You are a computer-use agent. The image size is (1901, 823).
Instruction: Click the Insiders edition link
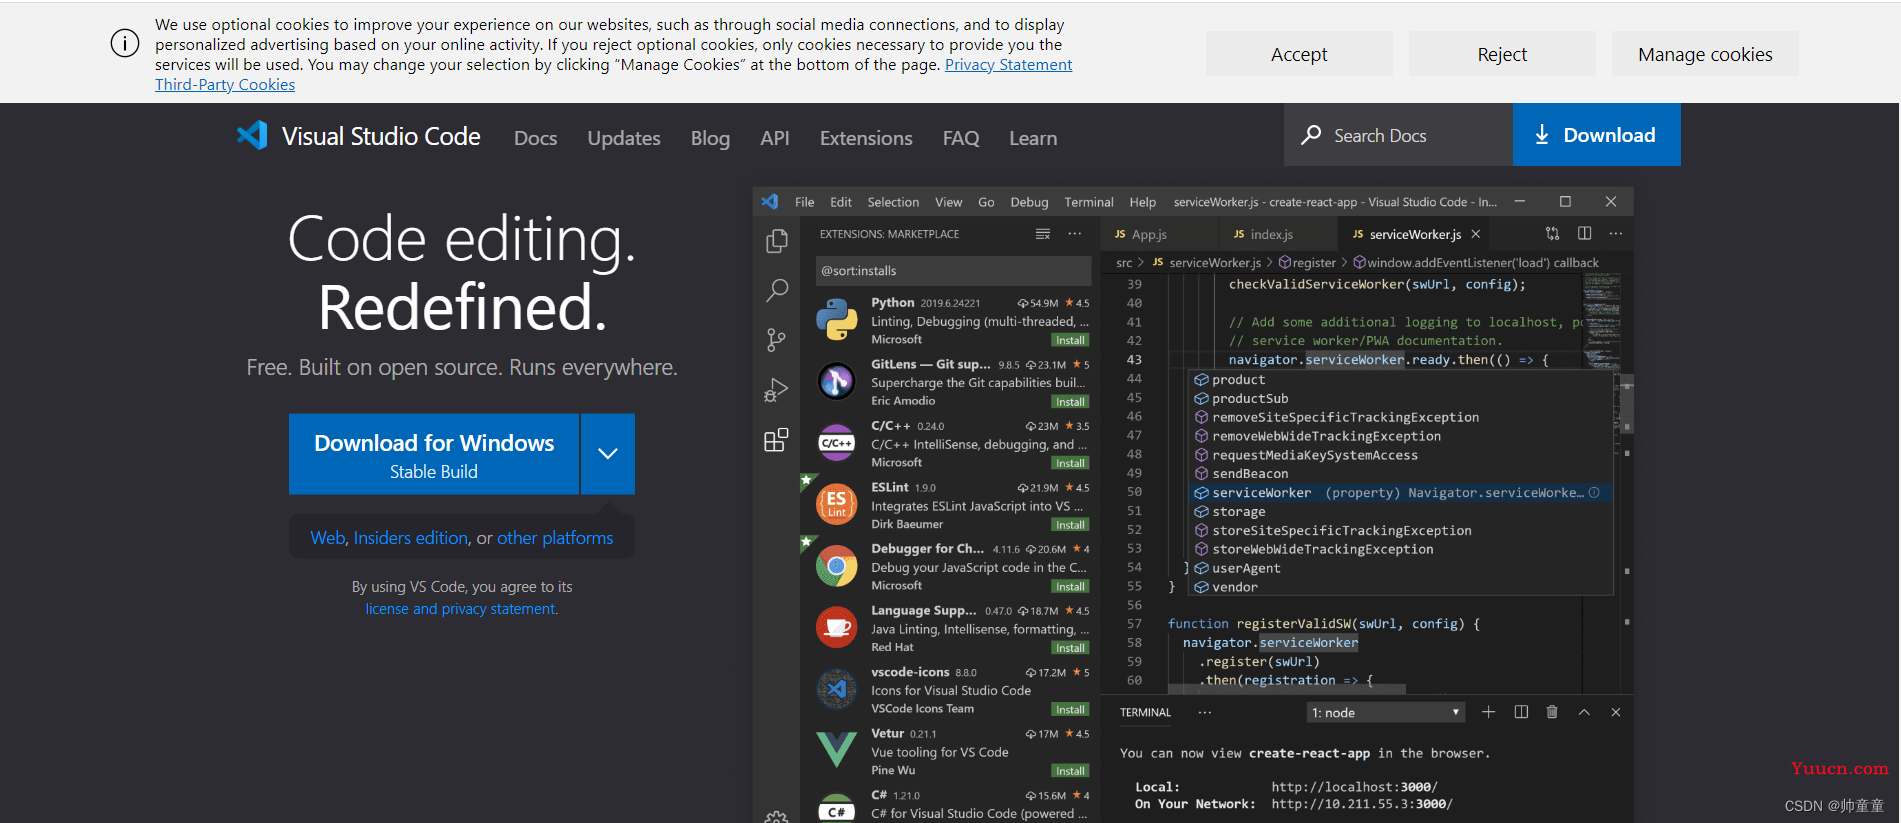(x=411, y=538)
